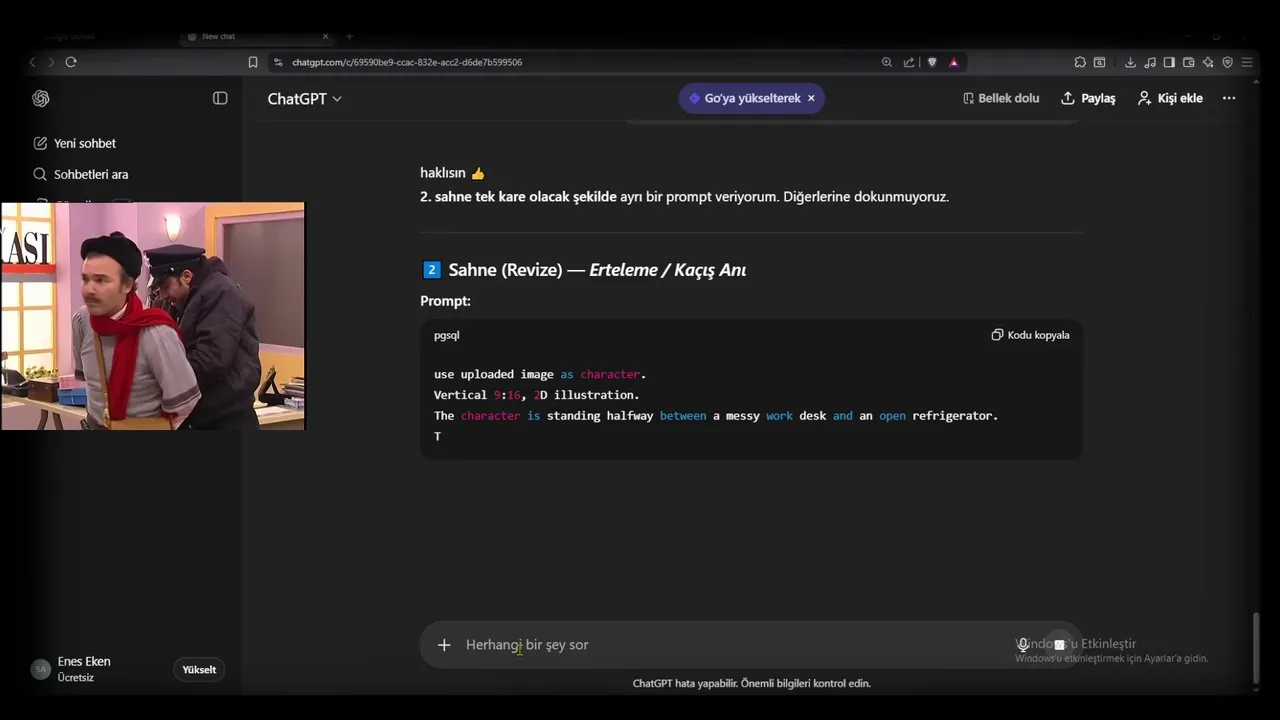The height and width of the screenshot is (720, 1280).
Task: Click 'Vertical 9:16, 2D illustration.' code line
Action: [x=536, y=395]
